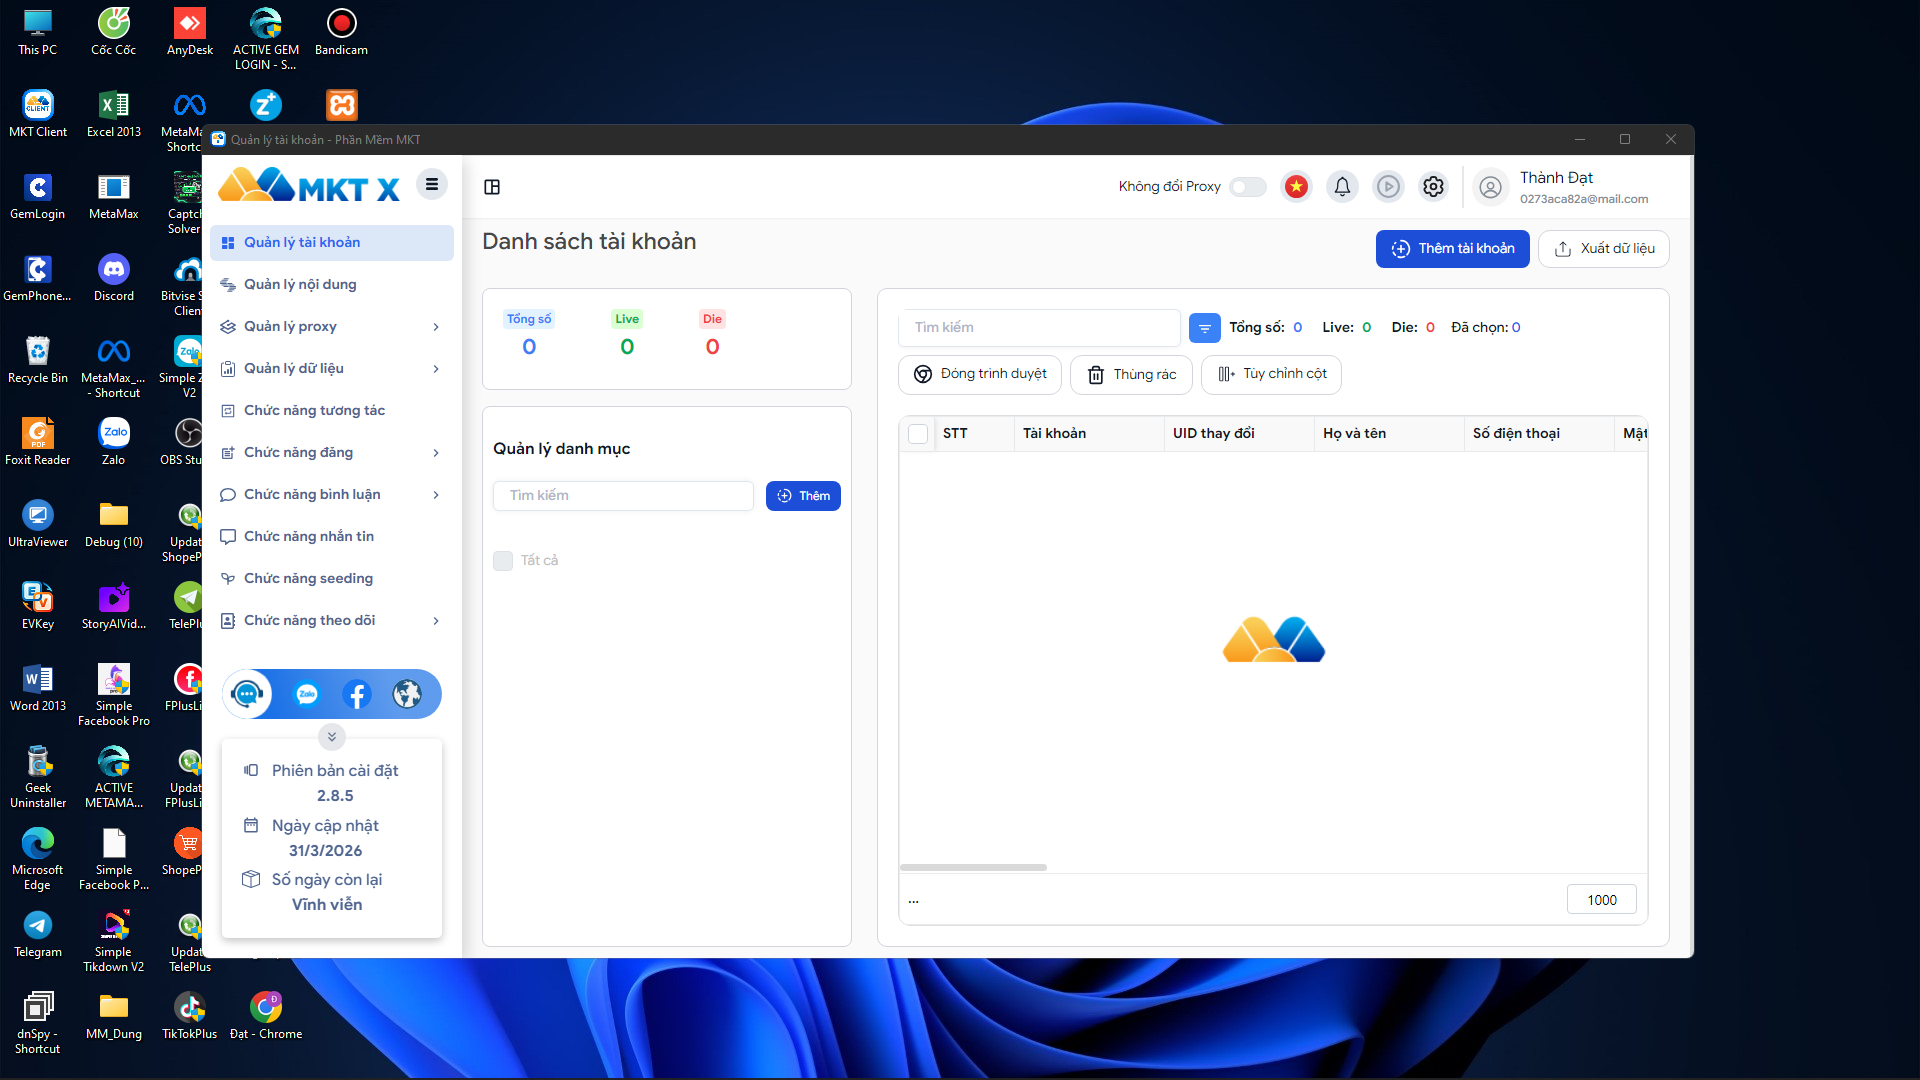Open Excel 2013 desktop icon
The image size is (1920, 1080).
tap(114, 115)
